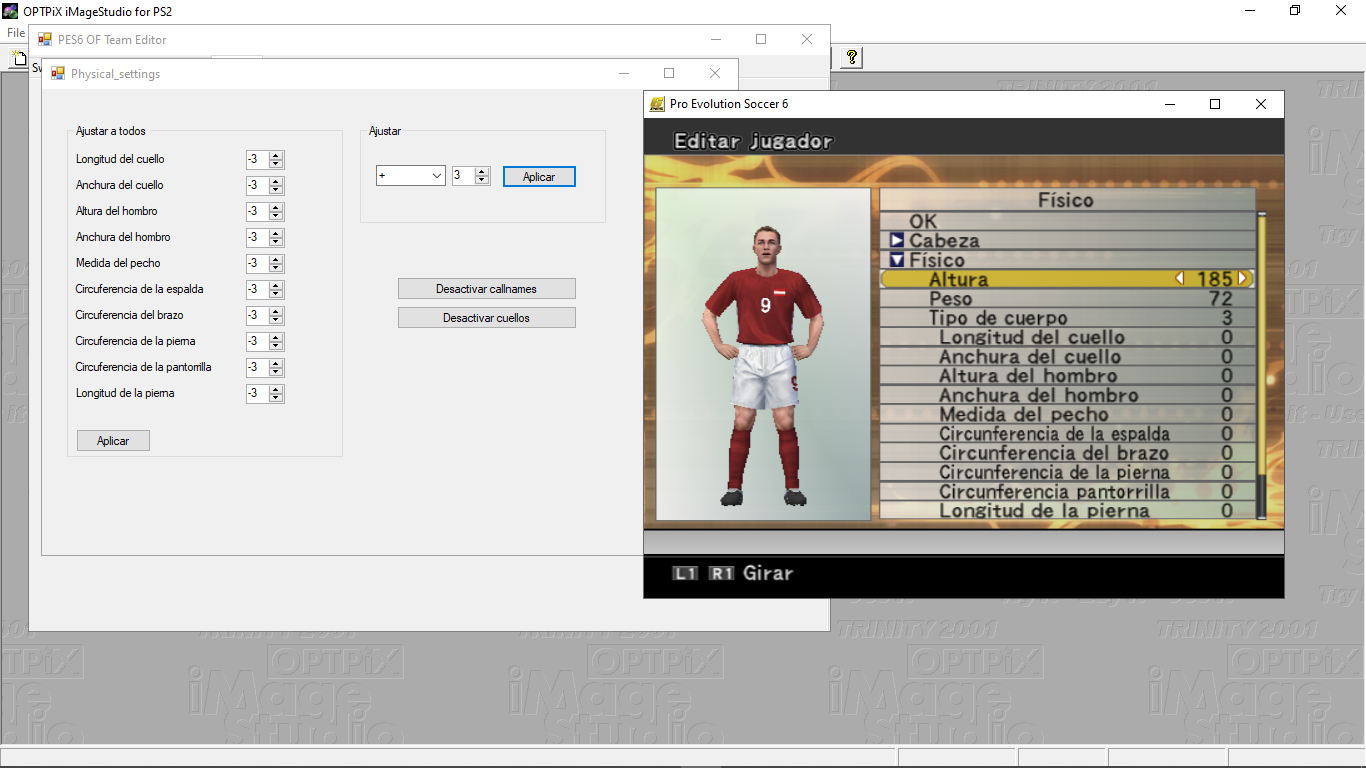Click the R1 button icon beside Girar
The width and height of the screenshot is (1366, 768).
pyautogui.click(x=722, y=574)
